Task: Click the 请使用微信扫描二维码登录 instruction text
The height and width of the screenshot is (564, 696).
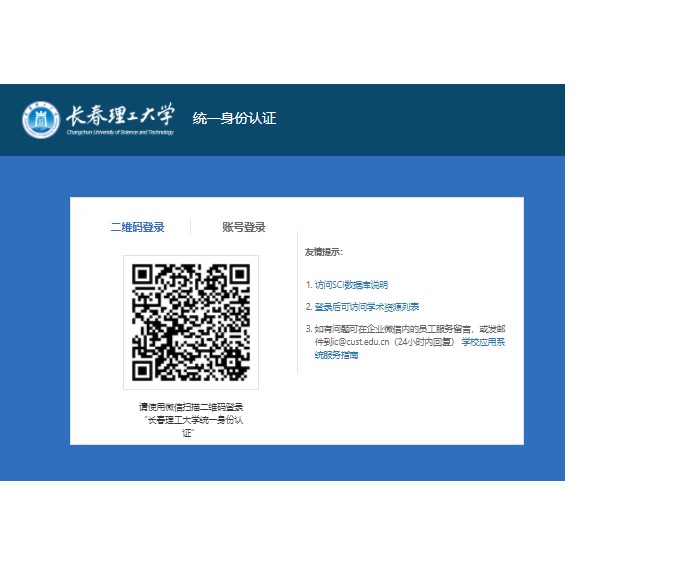Action: pyautogui.click(x=191, y=407)
